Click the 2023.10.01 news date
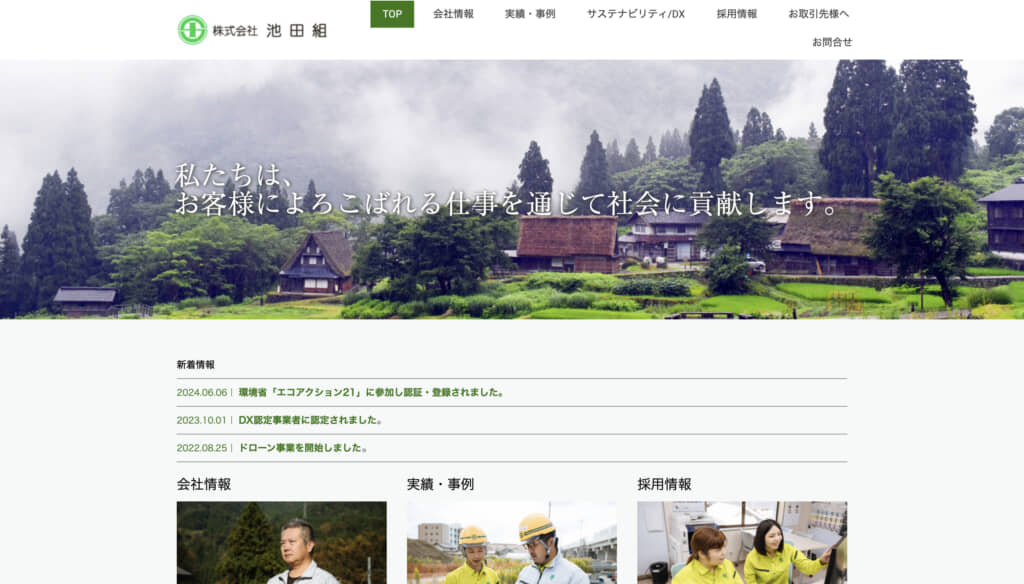Viewport: 1024px width, 584px height. (201, 420)
